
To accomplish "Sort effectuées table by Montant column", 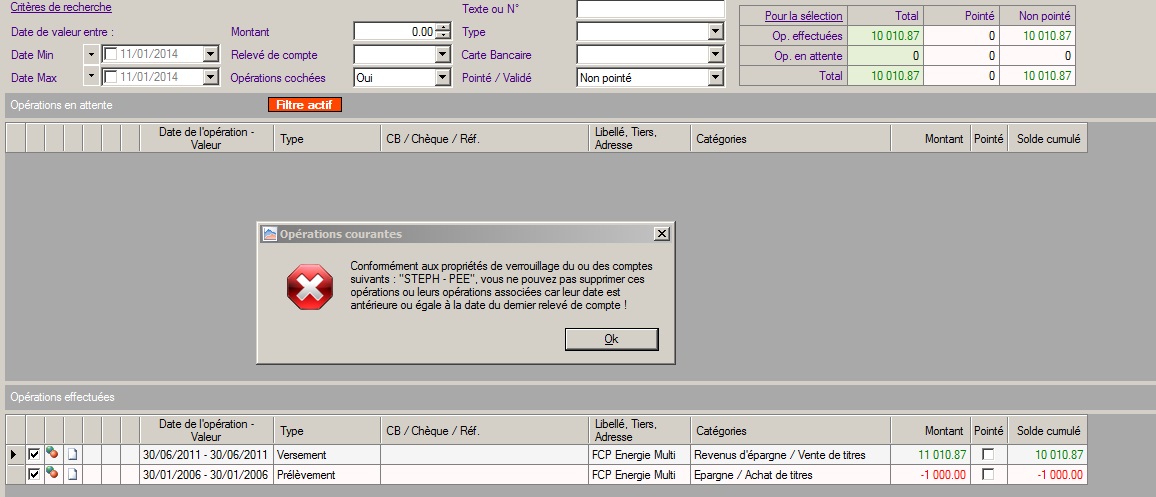I will click(930, 430).
